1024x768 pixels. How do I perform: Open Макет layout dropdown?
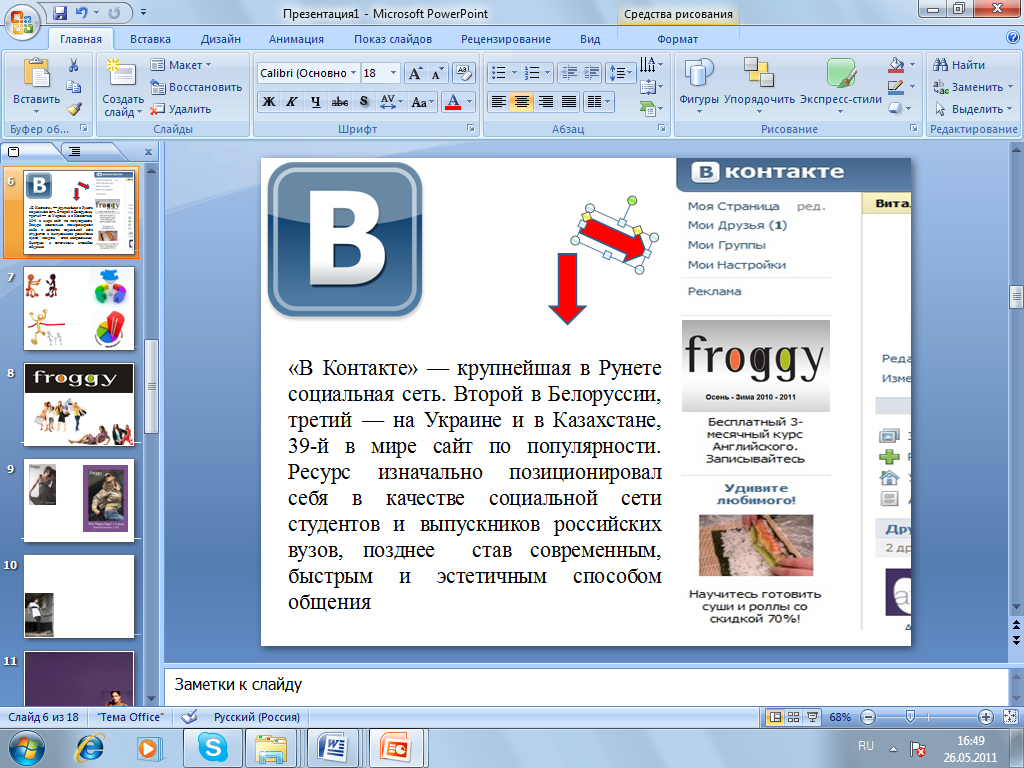tap(181, 65)
